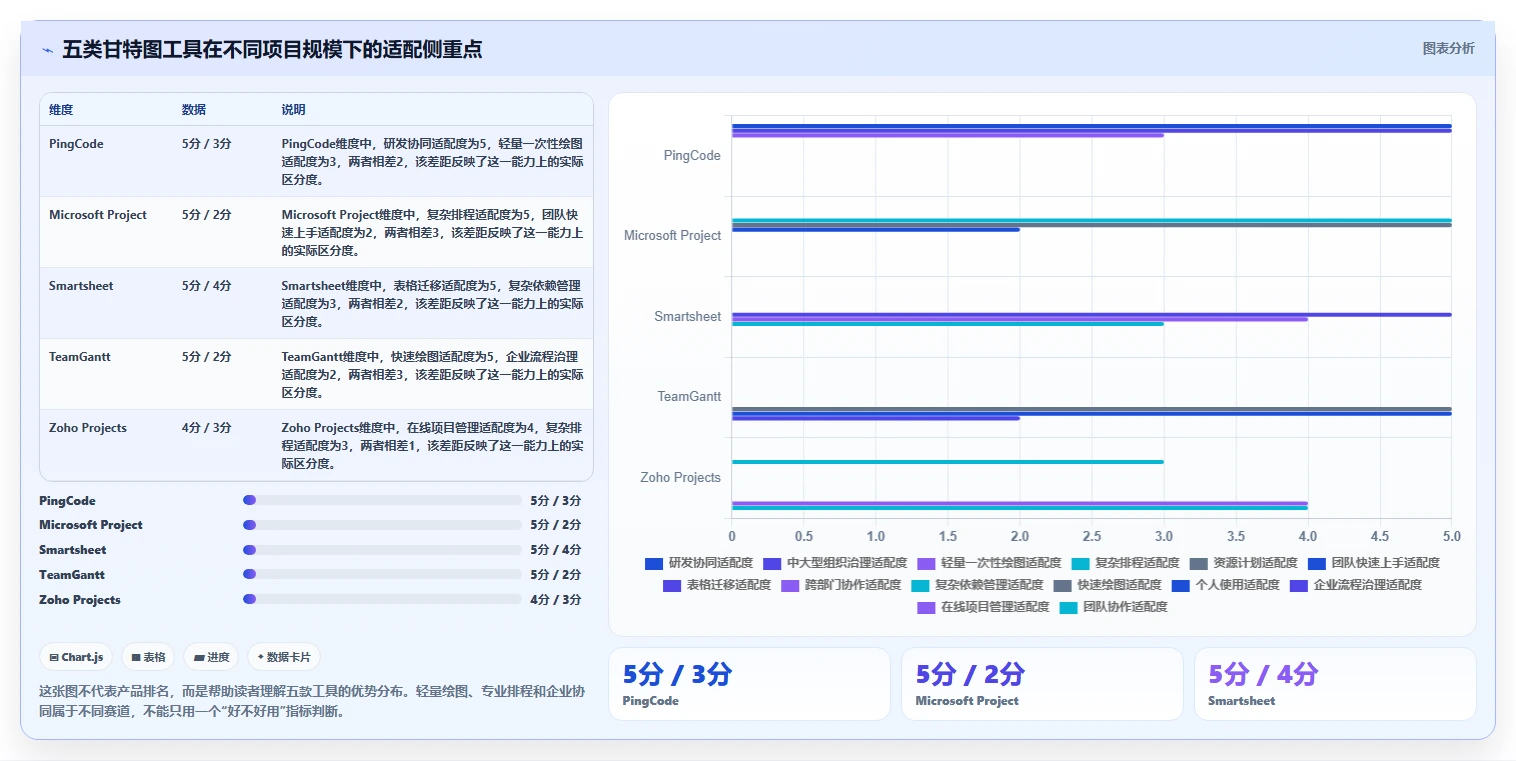Open the PingCode 5分 / 3分 data card
The height and width of the screenshot is (761, 1516).
pyautogui.click(x=749, y=684)
